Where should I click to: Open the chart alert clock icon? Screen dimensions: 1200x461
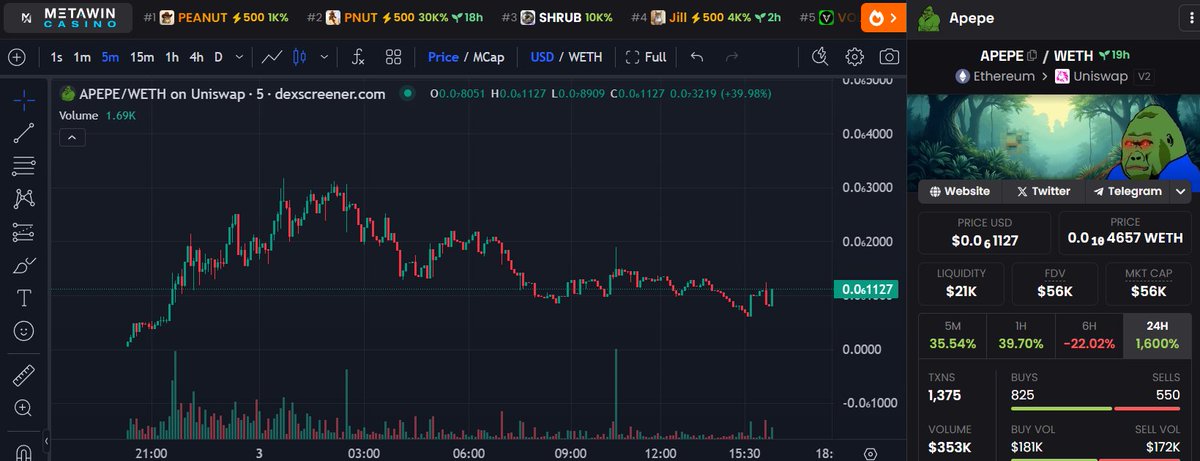point(821,57)
